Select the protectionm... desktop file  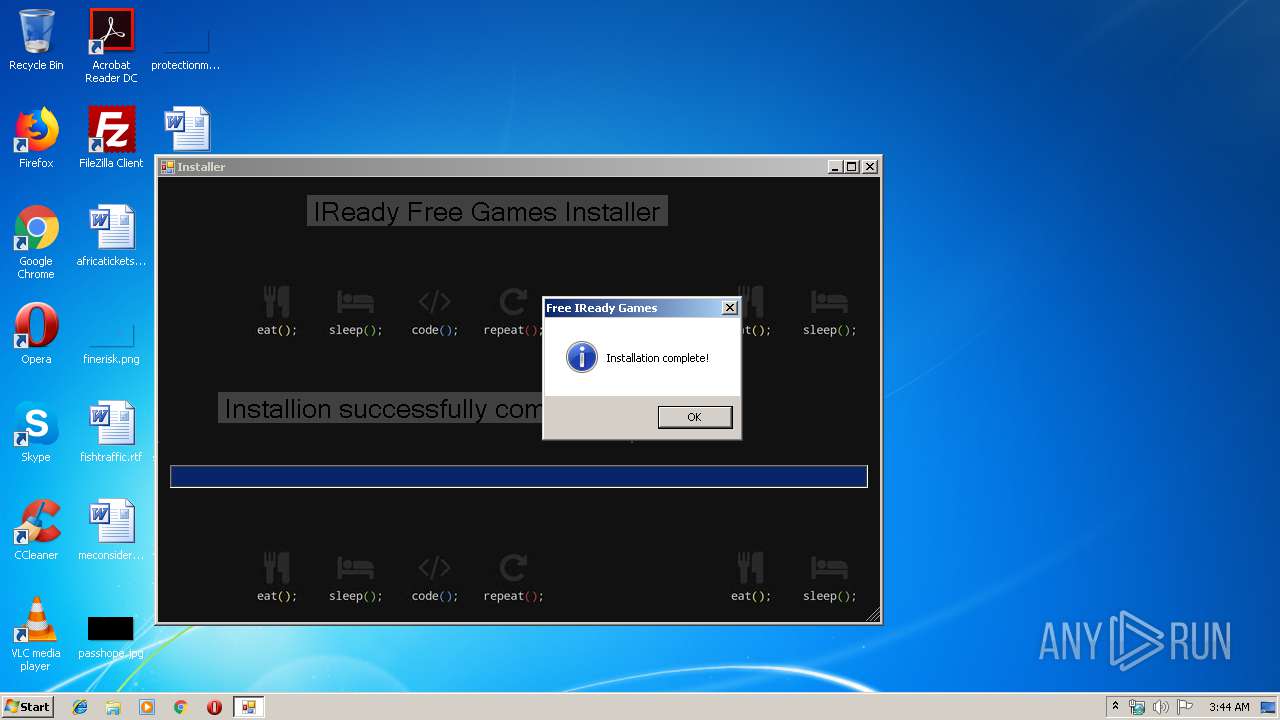coord(186,46)
